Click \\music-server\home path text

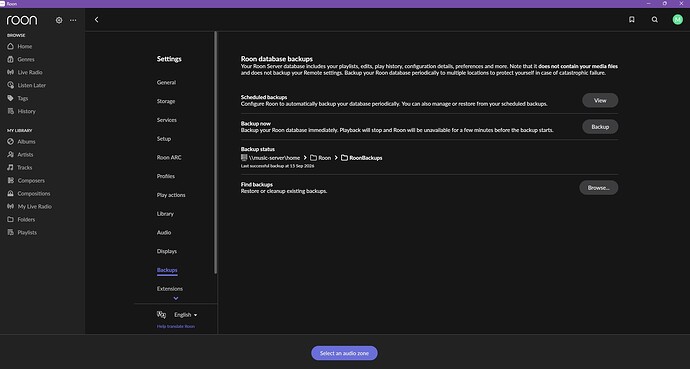click(x=274, y=157)
